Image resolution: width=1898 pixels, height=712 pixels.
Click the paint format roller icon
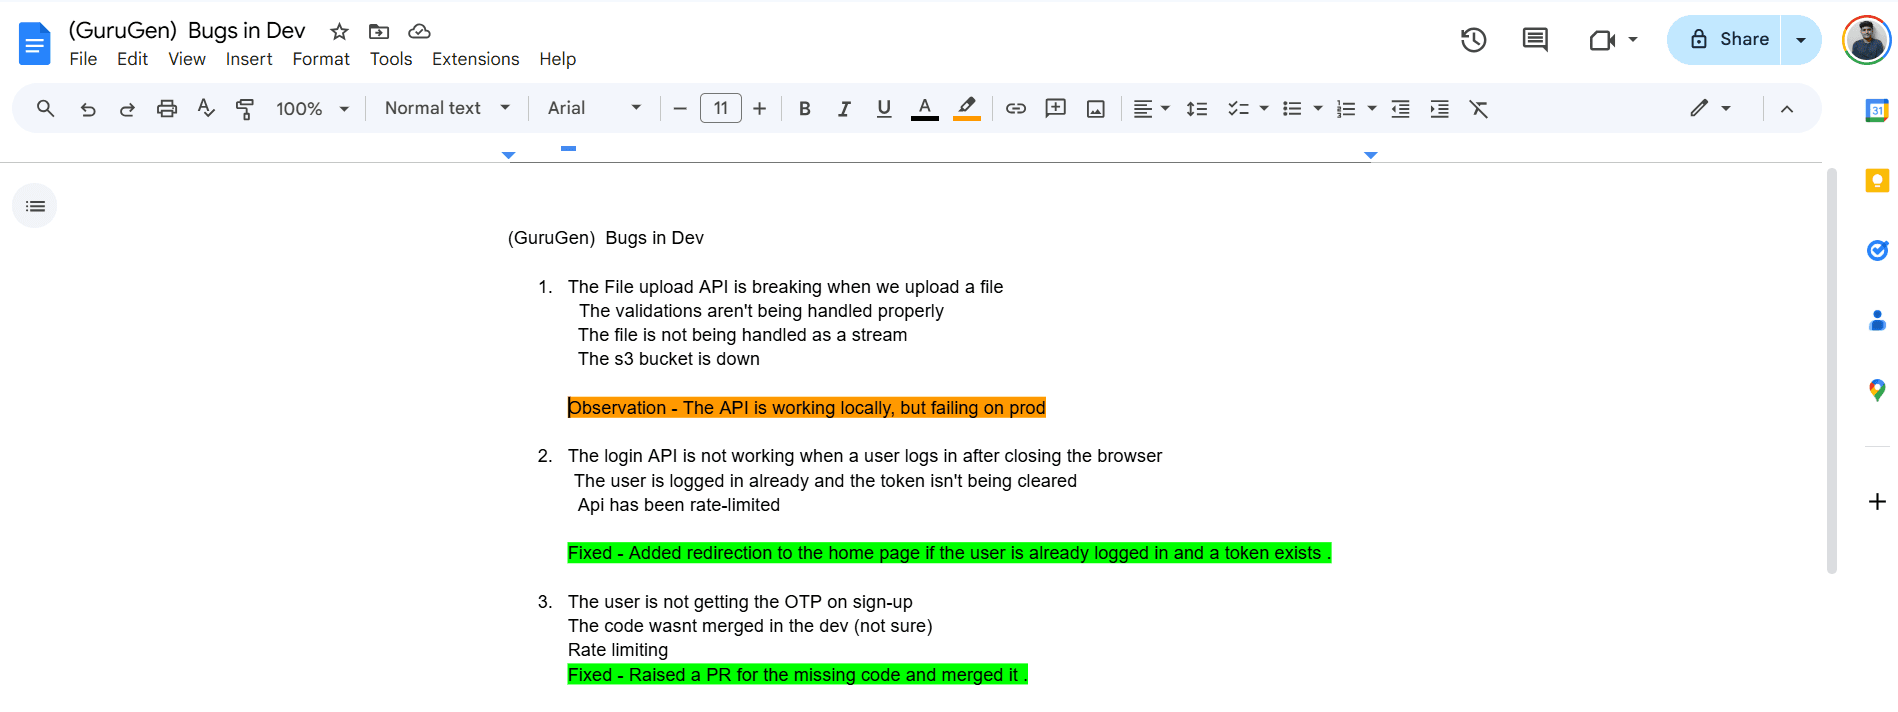pos(245,109)
